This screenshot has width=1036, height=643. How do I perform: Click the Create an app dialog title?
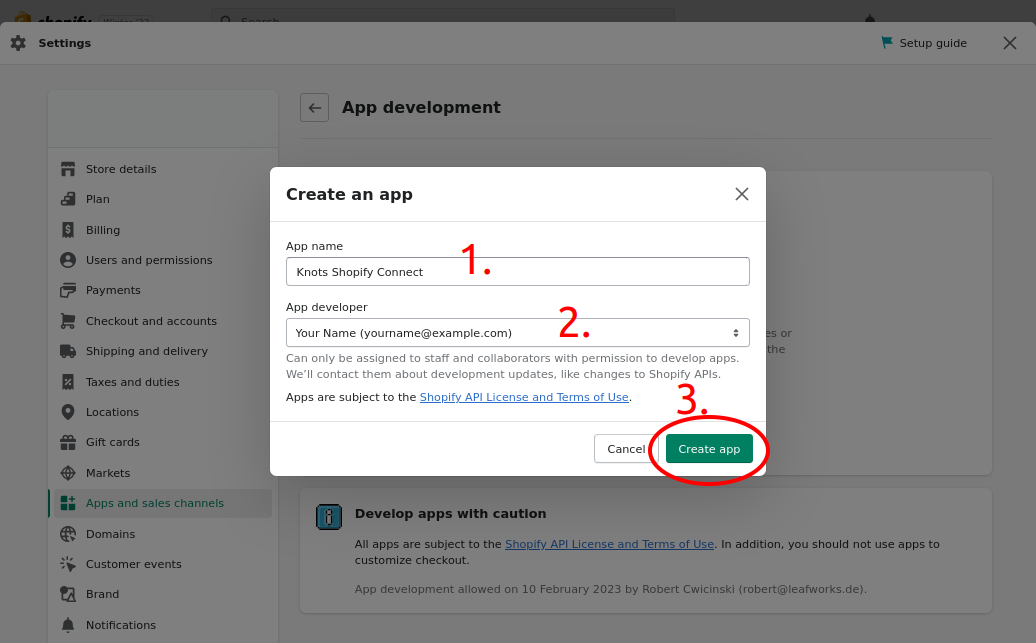349,194
